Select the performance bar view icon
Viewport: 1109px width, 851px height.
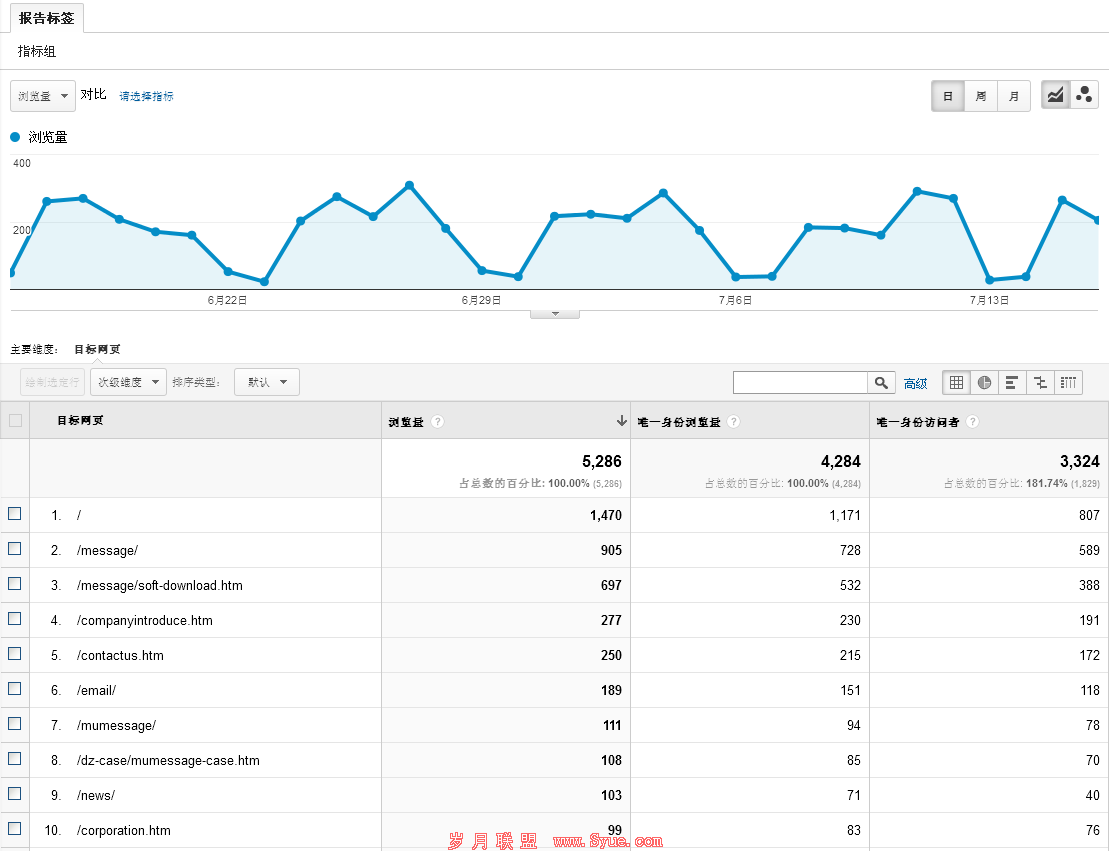click(1012, 383)
